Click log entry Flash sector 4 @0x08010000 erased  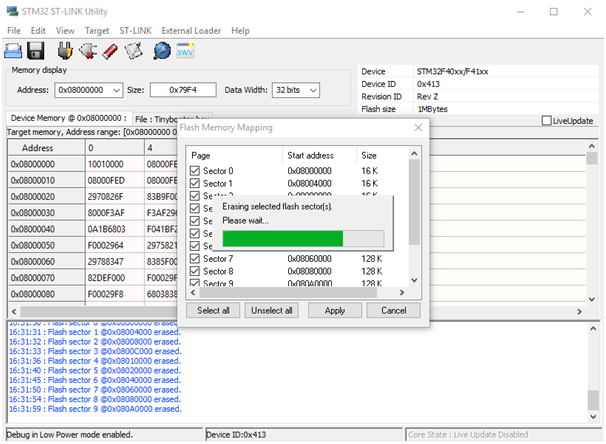[95, 361]
